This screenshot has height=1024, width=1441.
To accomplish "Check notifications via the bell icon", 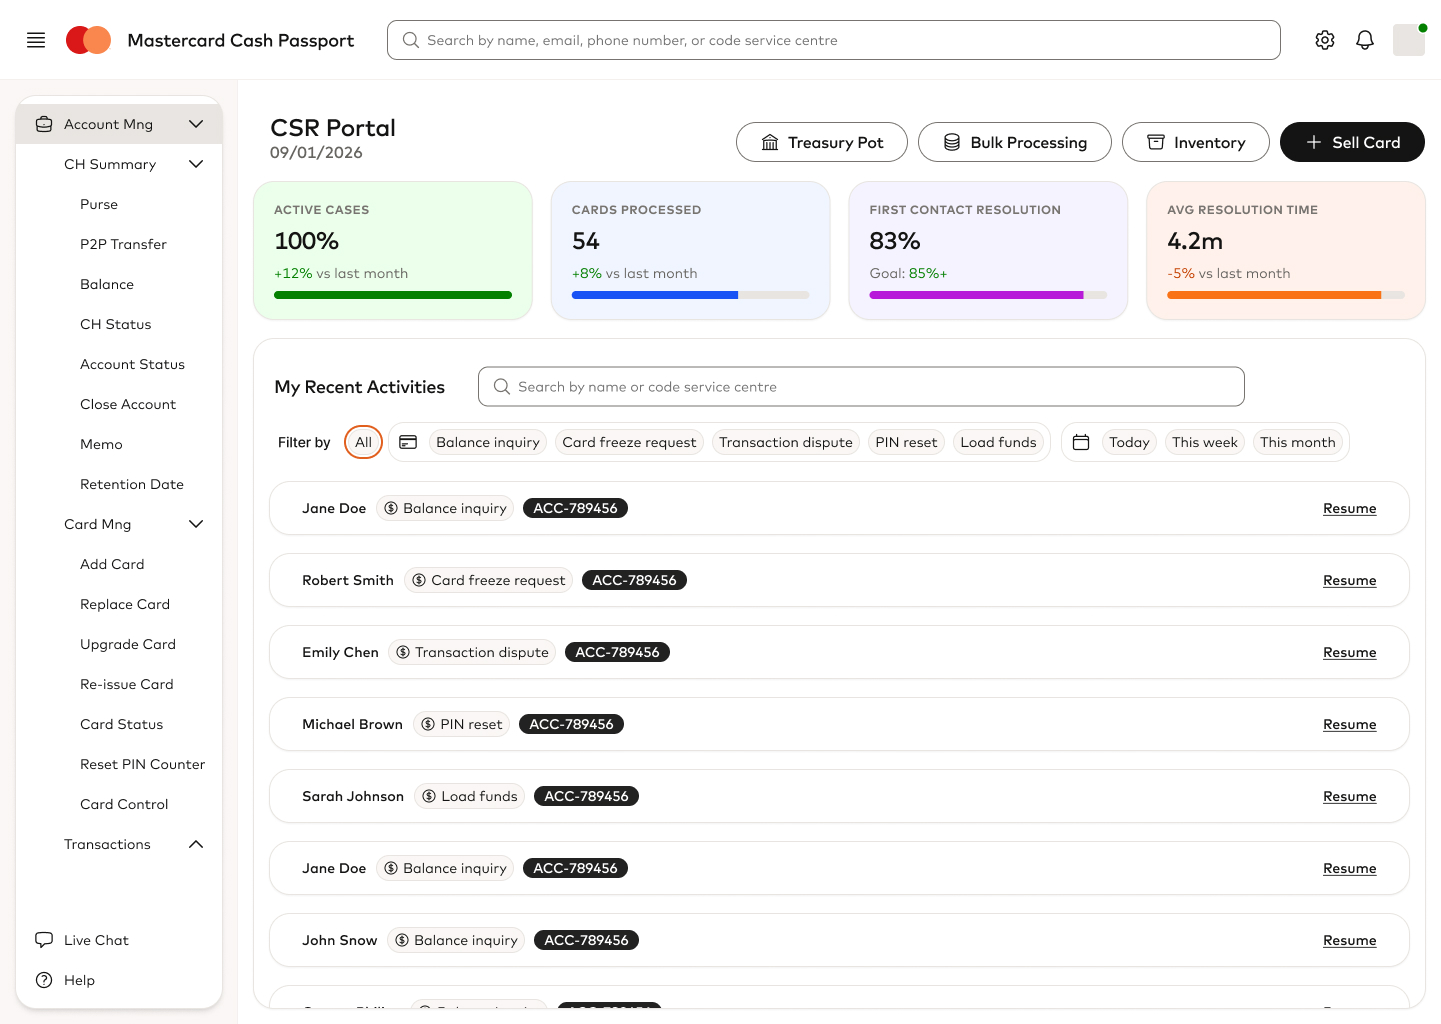I will 1364,40.
